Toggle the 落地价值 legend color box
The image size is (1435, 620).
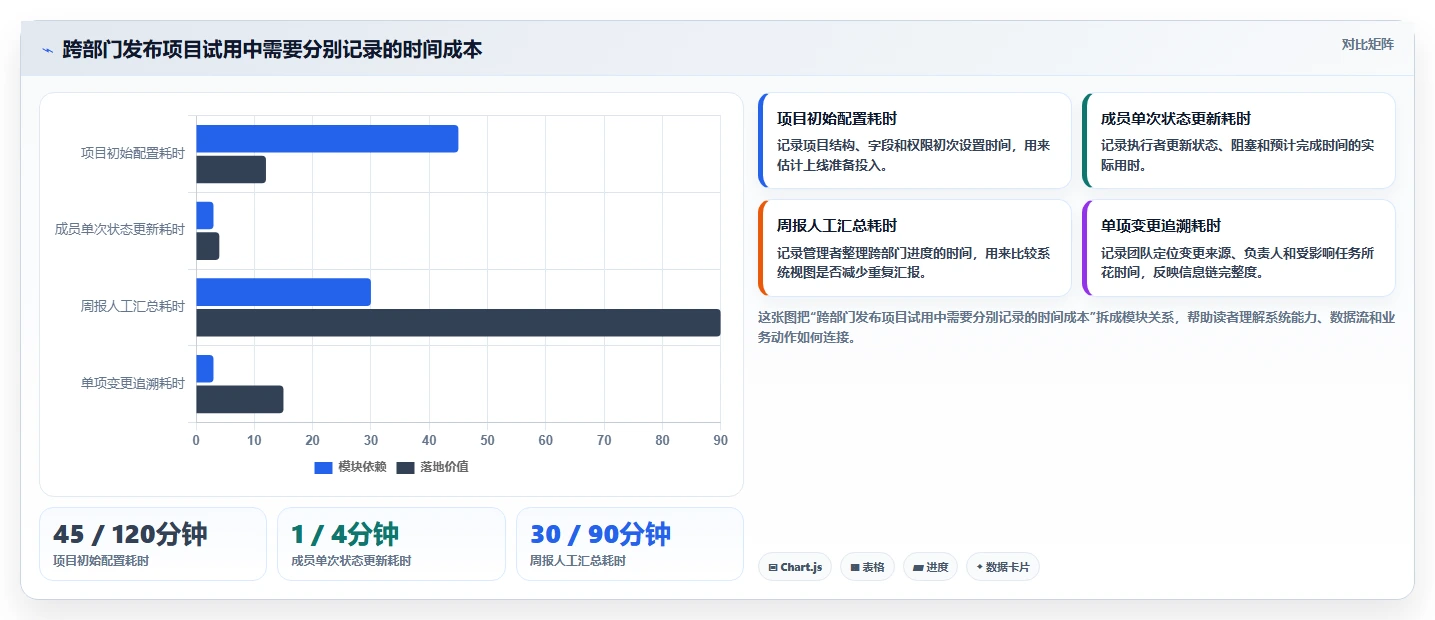pyautogui.click(x=405, y=467)
